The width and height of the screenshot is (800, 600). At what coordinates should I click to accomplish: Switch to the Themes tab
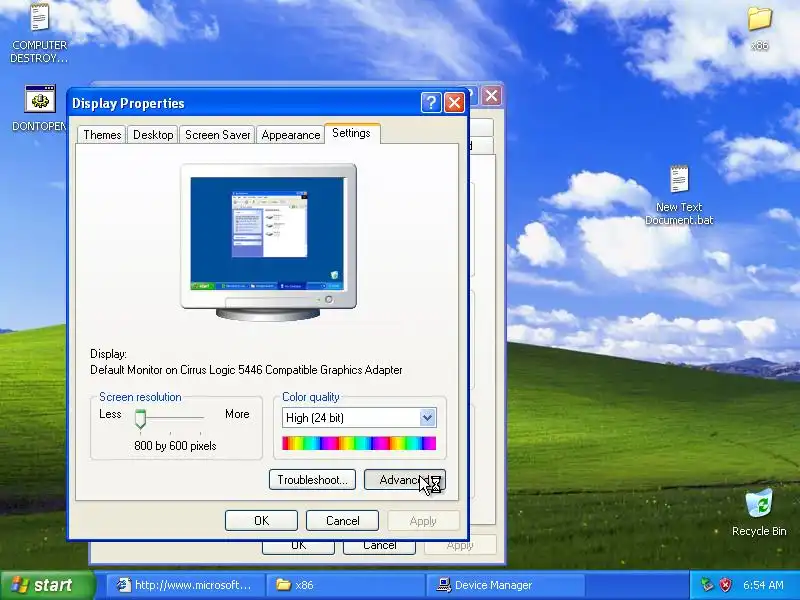click(x=102, y=135)
